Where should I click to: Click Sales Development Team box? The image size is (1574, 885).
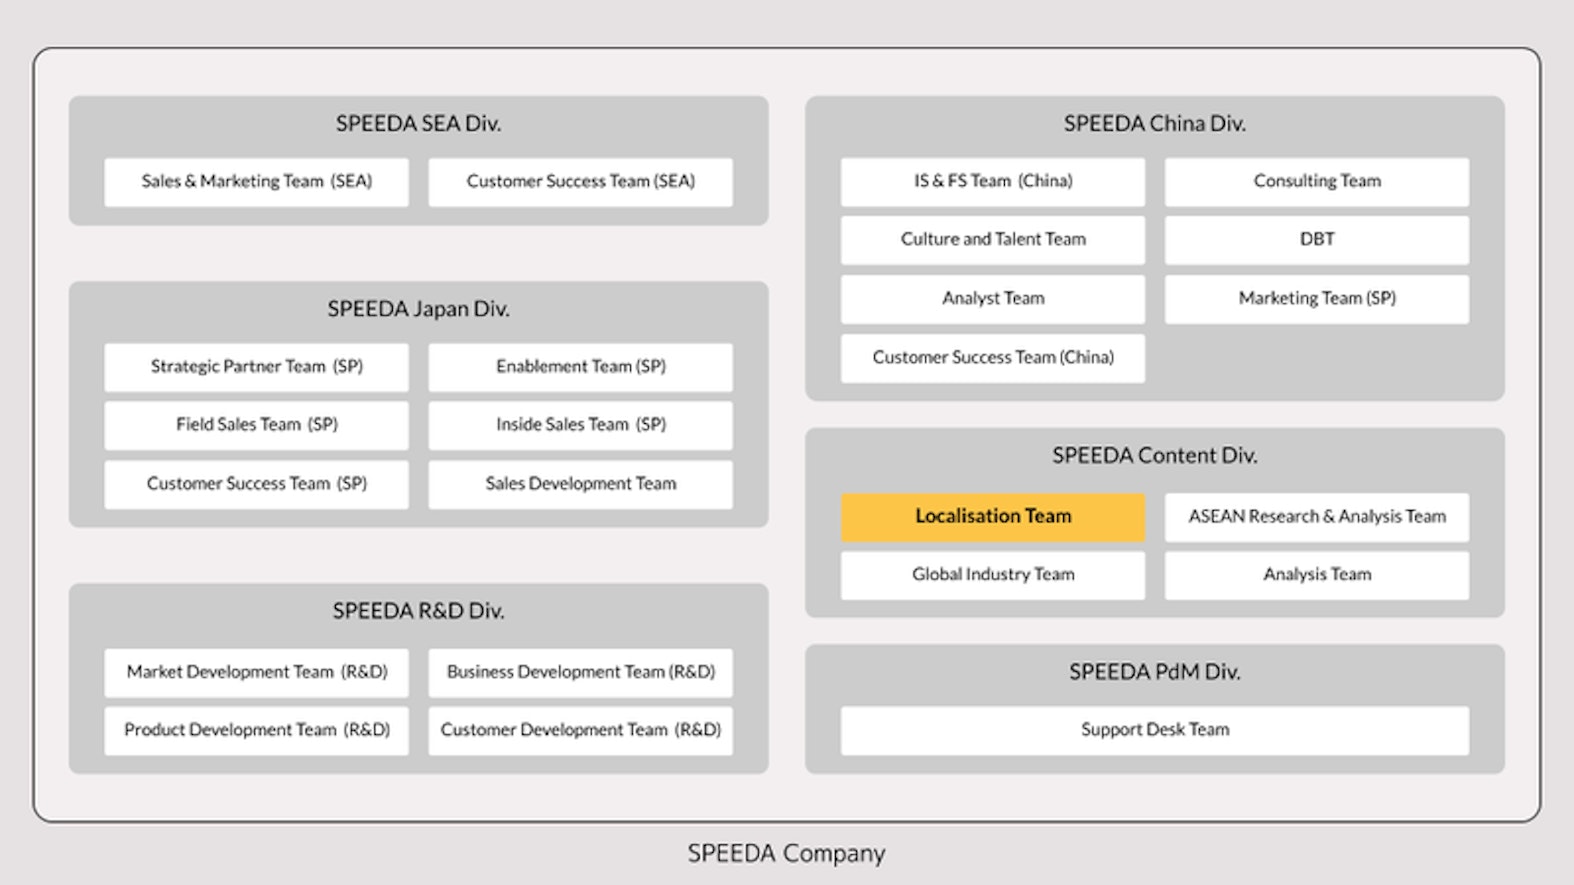point(580,484)
